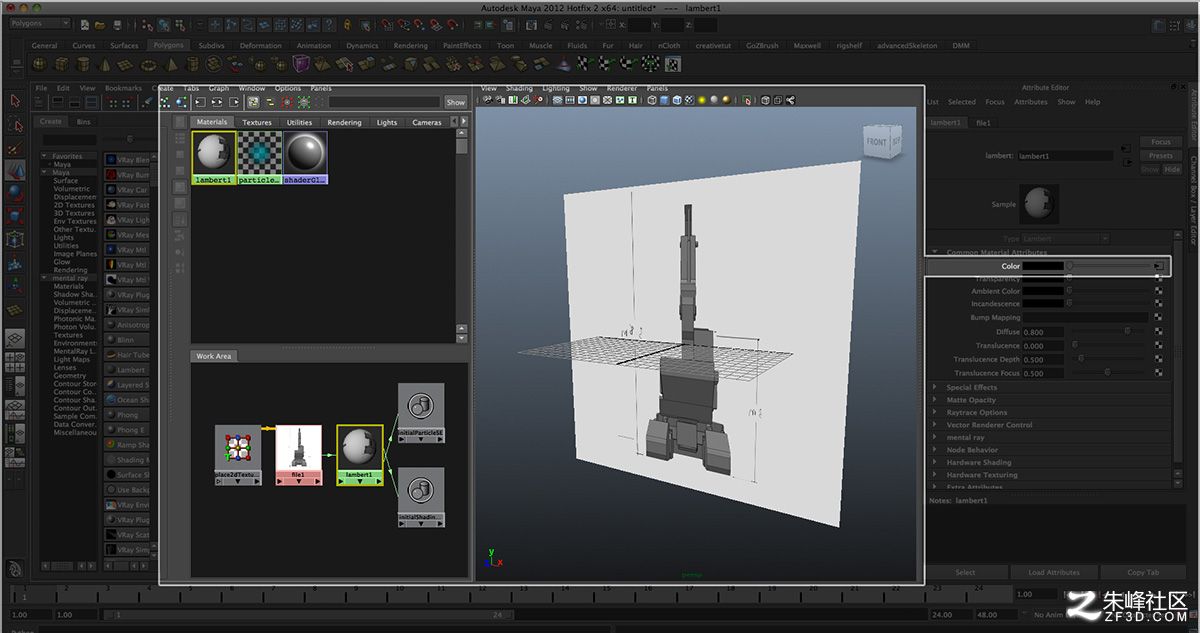The width and height of the screenshot is (1200, 633).
Task: Open Camera Attributes from viewport toolbar
Action: click(501, 100)
